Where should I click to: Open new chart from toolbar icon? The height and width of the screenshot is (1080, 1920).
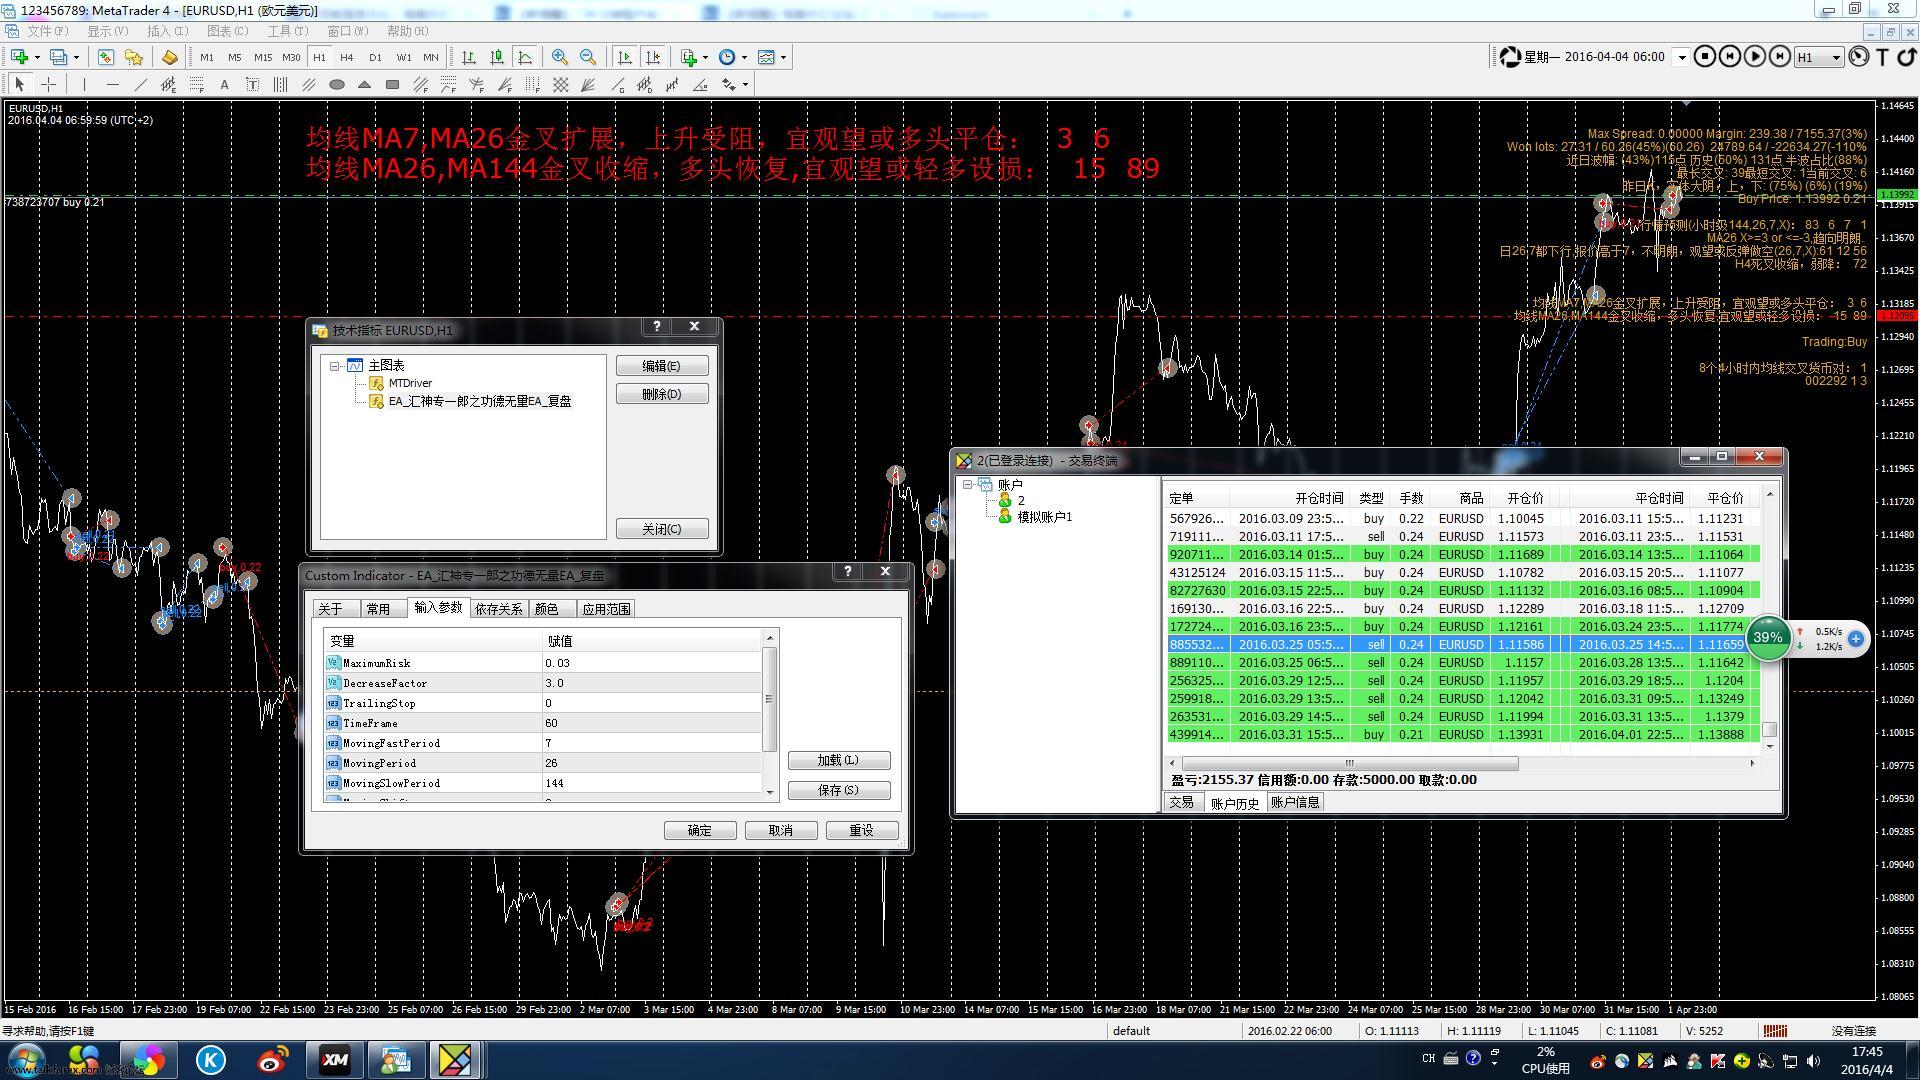[19, 57]
